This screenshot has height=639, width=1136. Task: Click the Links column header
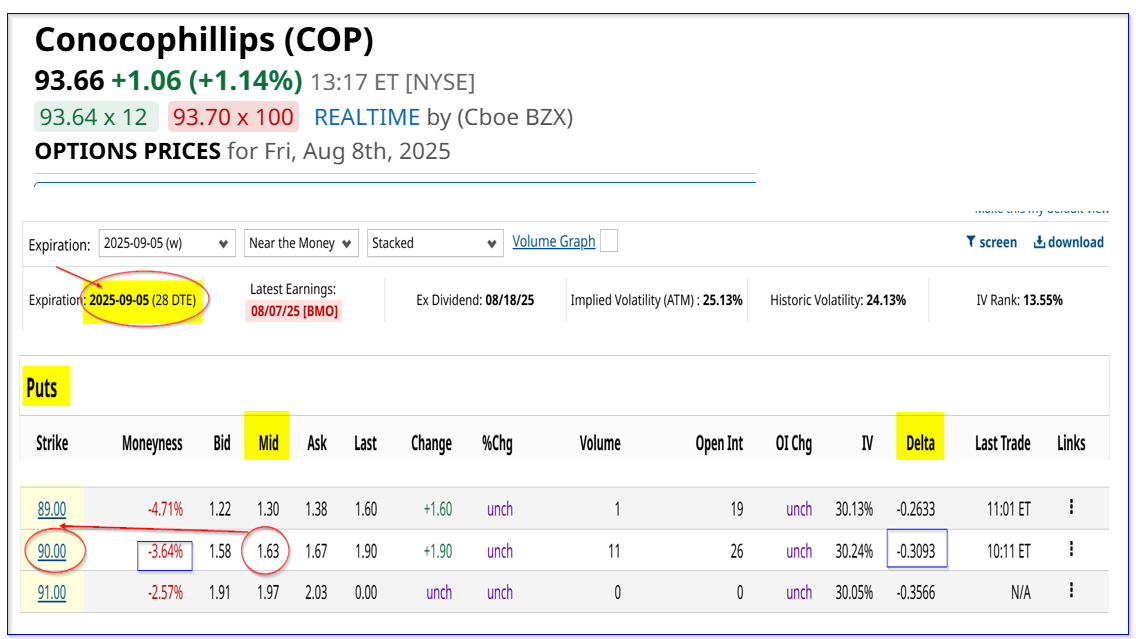(x=1071, y=443)
